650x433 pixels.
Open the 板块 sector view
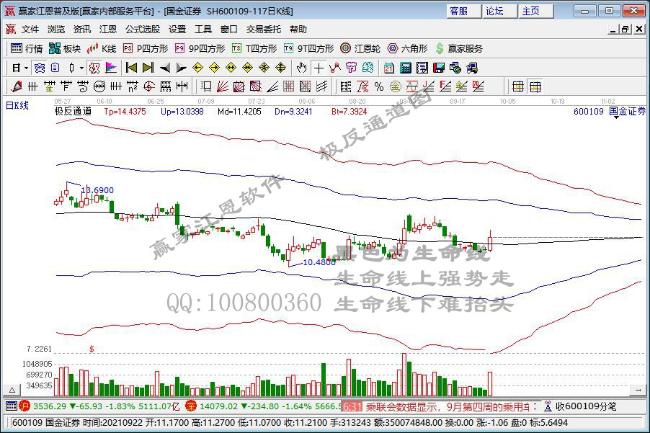(65, 48)
